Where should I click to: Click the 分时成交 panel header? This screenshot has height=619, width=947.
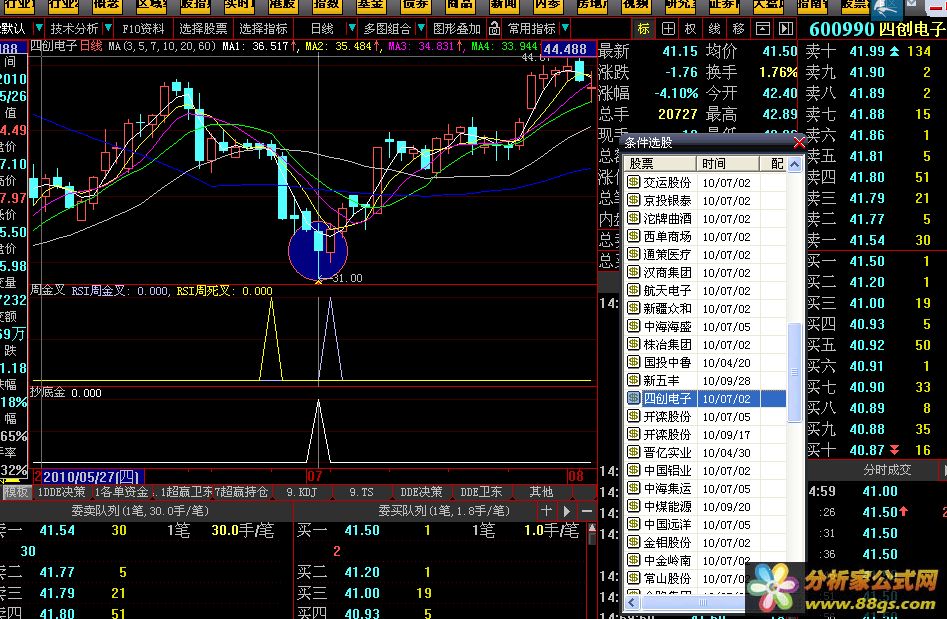point(887,470)
